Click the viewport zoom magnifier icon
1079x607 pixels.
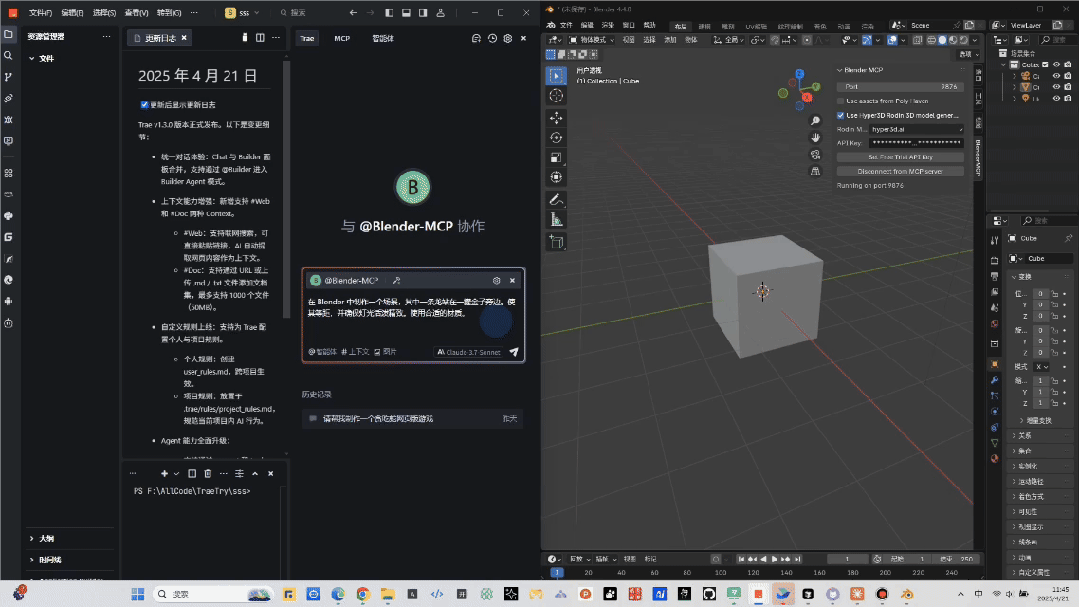[x=816, y=120]
